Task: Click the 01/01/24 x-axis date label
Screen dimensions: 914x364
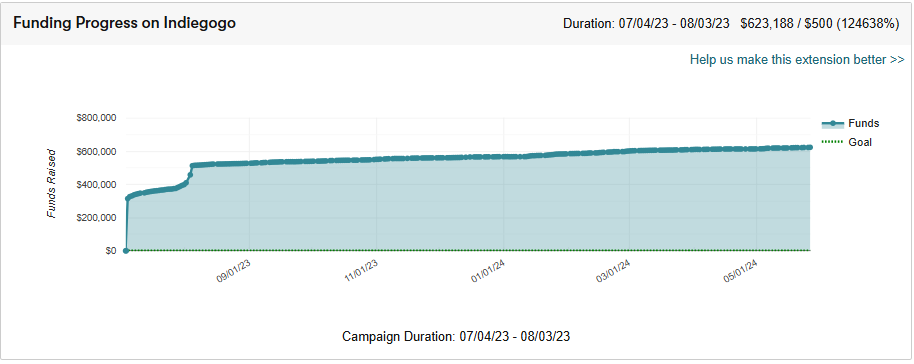Action: tap(488, 271)
